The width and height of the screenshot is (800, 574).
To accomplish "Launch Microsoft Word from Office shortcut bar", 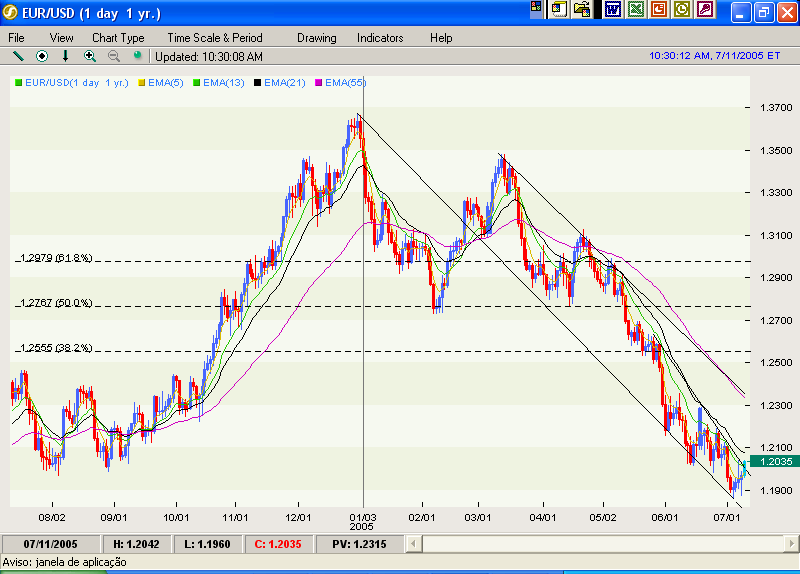I will pos(612,10).
